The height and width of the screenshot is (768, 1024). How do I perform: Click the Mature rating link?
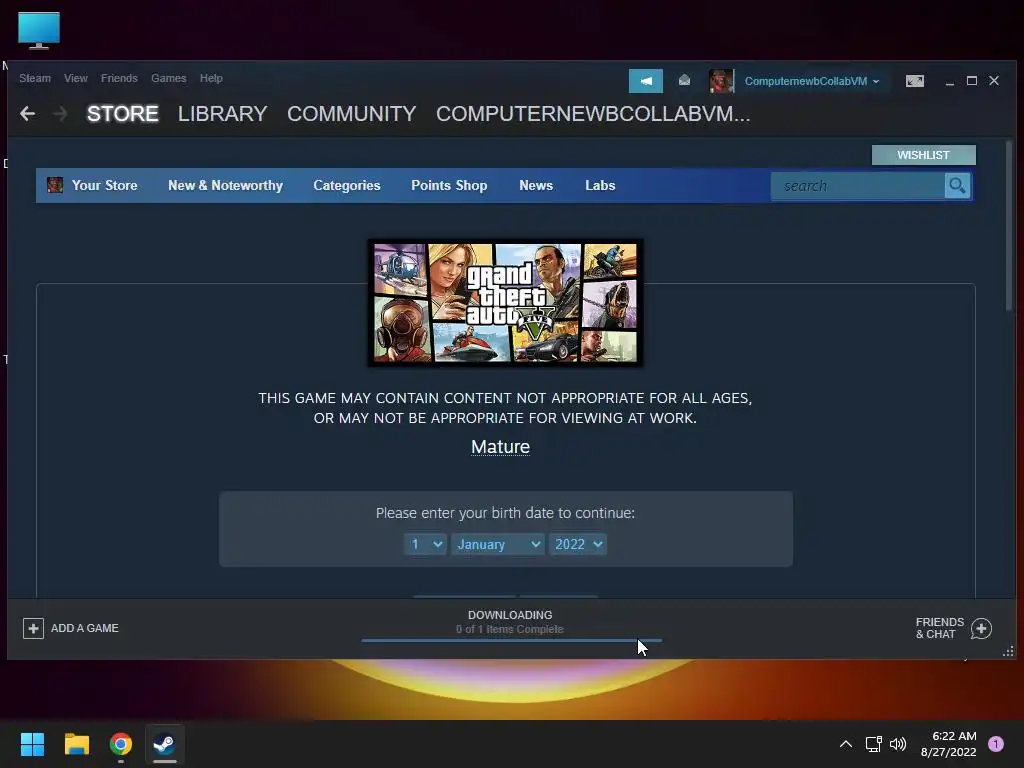[x=500, y=447]
